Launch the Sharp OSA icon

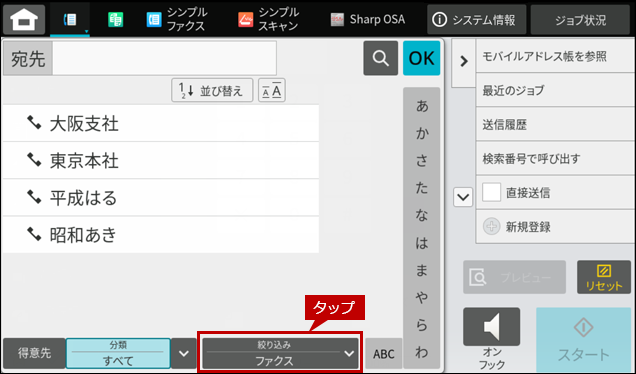(367, 19)
